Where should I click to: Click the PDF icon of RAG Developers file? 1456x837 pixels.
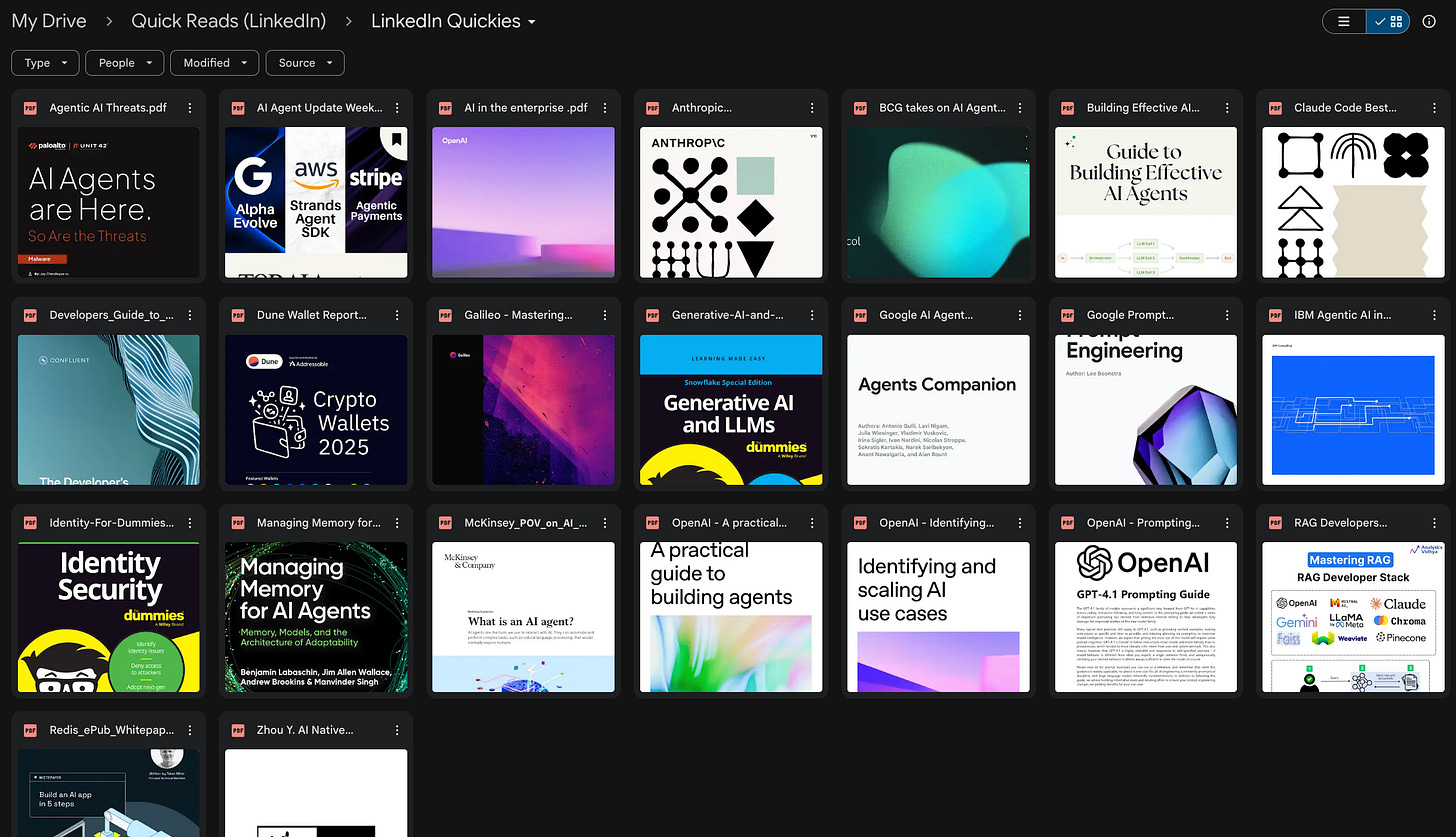1275,523
